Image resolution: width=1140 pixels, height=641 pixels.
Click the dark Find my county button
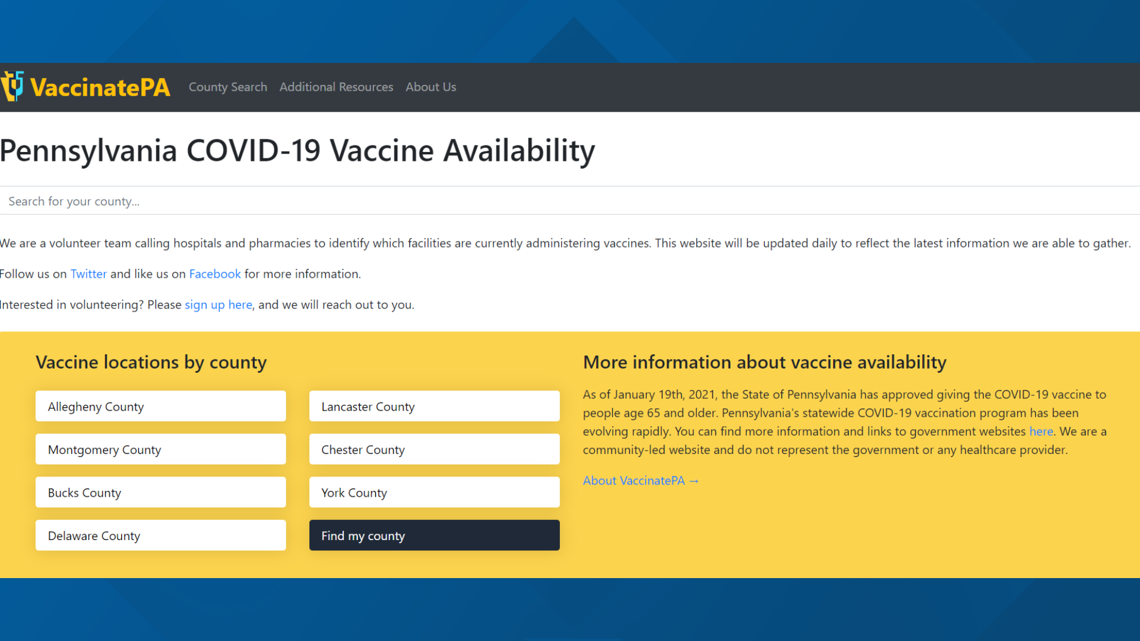click(x=434, y=535)
